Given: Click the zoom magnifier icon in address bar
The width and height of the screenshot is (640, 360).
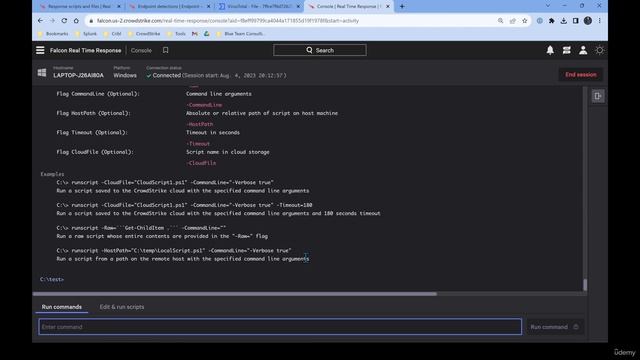Looking at the screenshot, I should [x=500, y=20].
